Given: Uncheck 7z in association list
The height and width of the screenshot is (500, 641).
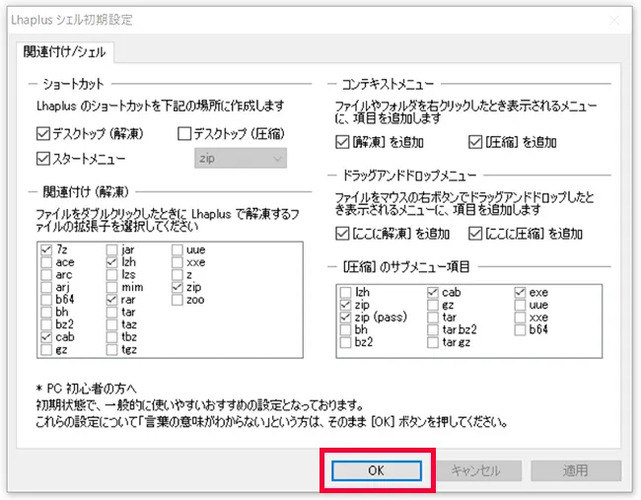Looking at the screenshot, I should pyautogui.click(x=46, y=249).
